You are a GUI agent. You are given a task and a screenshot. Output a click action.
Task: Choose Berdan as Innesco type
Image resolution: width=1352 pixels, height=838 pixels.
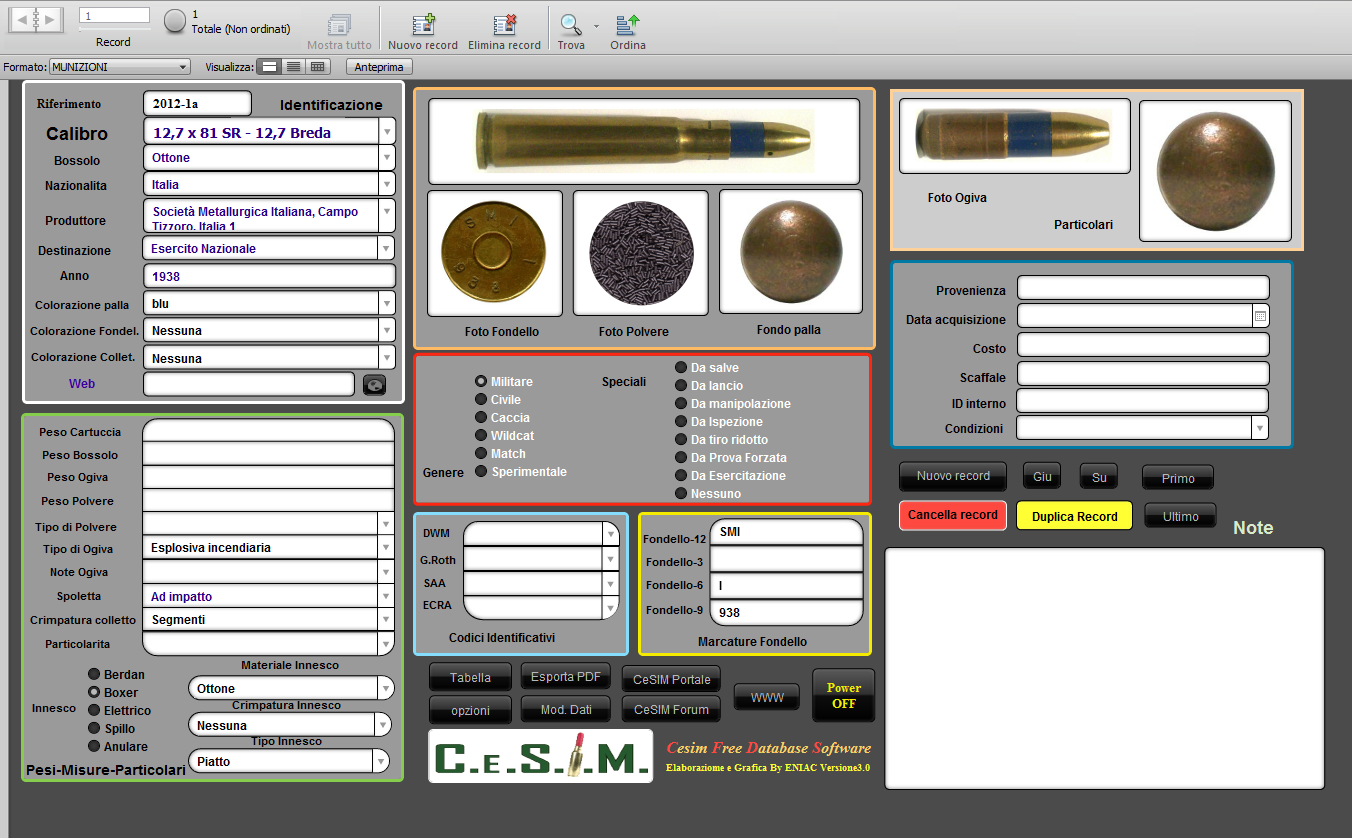(94, 675)
